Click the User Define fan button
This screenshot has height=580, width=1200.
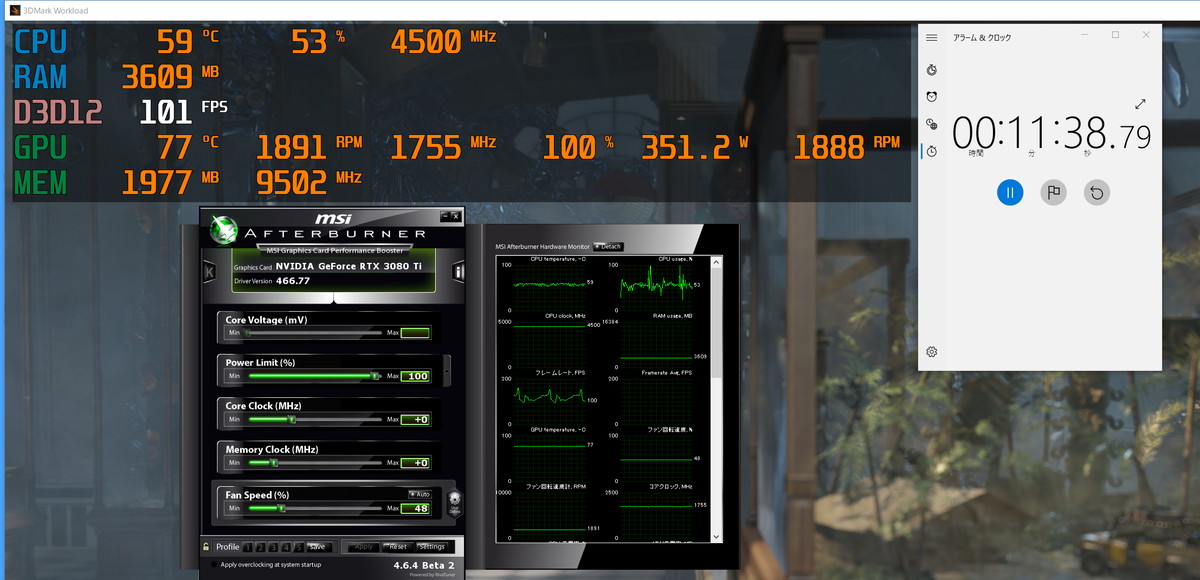[x=454, y=502]
